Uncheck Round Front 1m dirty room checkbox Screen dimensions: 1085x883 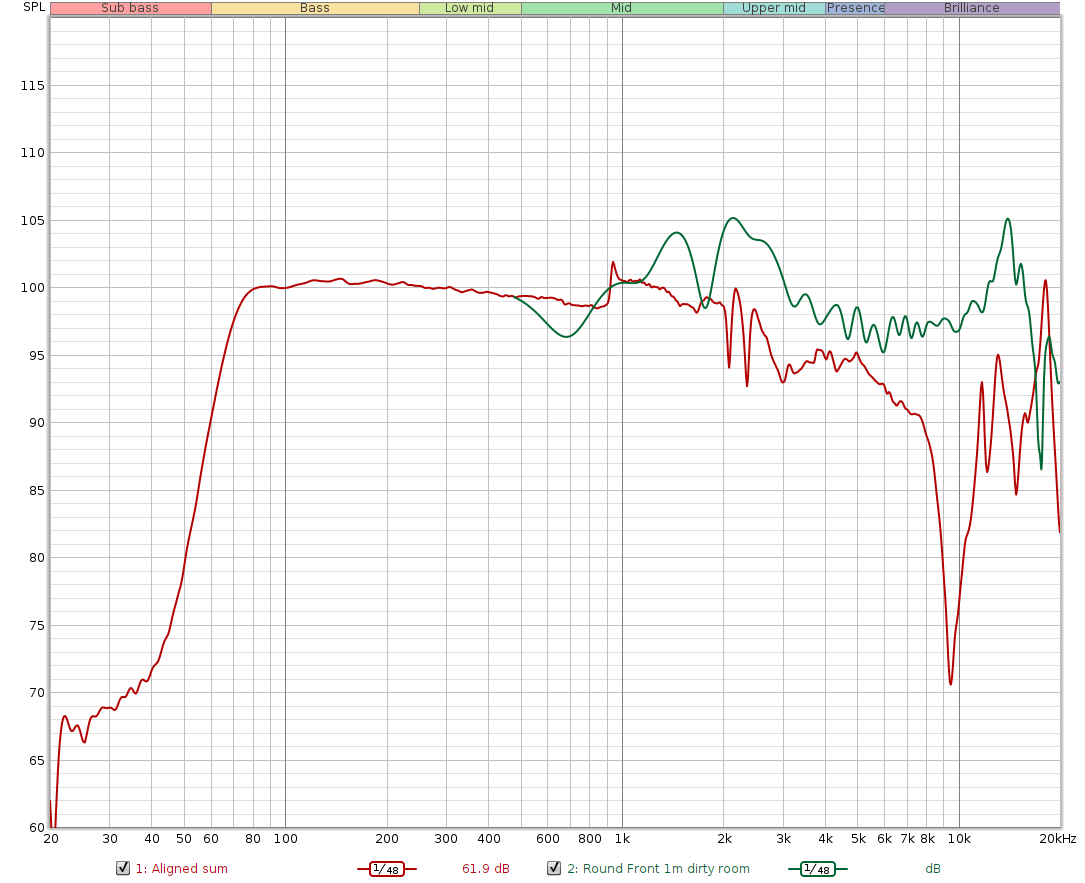pos(554,868)
